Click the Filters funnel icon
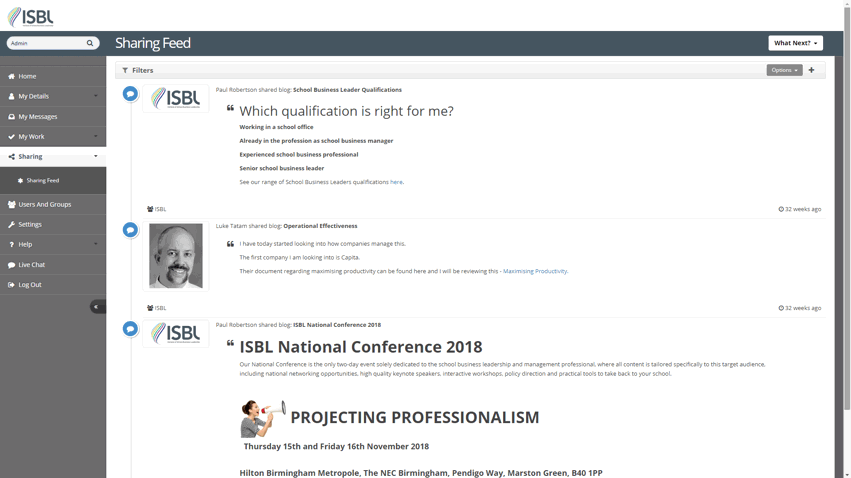 (x=125, y=71)
